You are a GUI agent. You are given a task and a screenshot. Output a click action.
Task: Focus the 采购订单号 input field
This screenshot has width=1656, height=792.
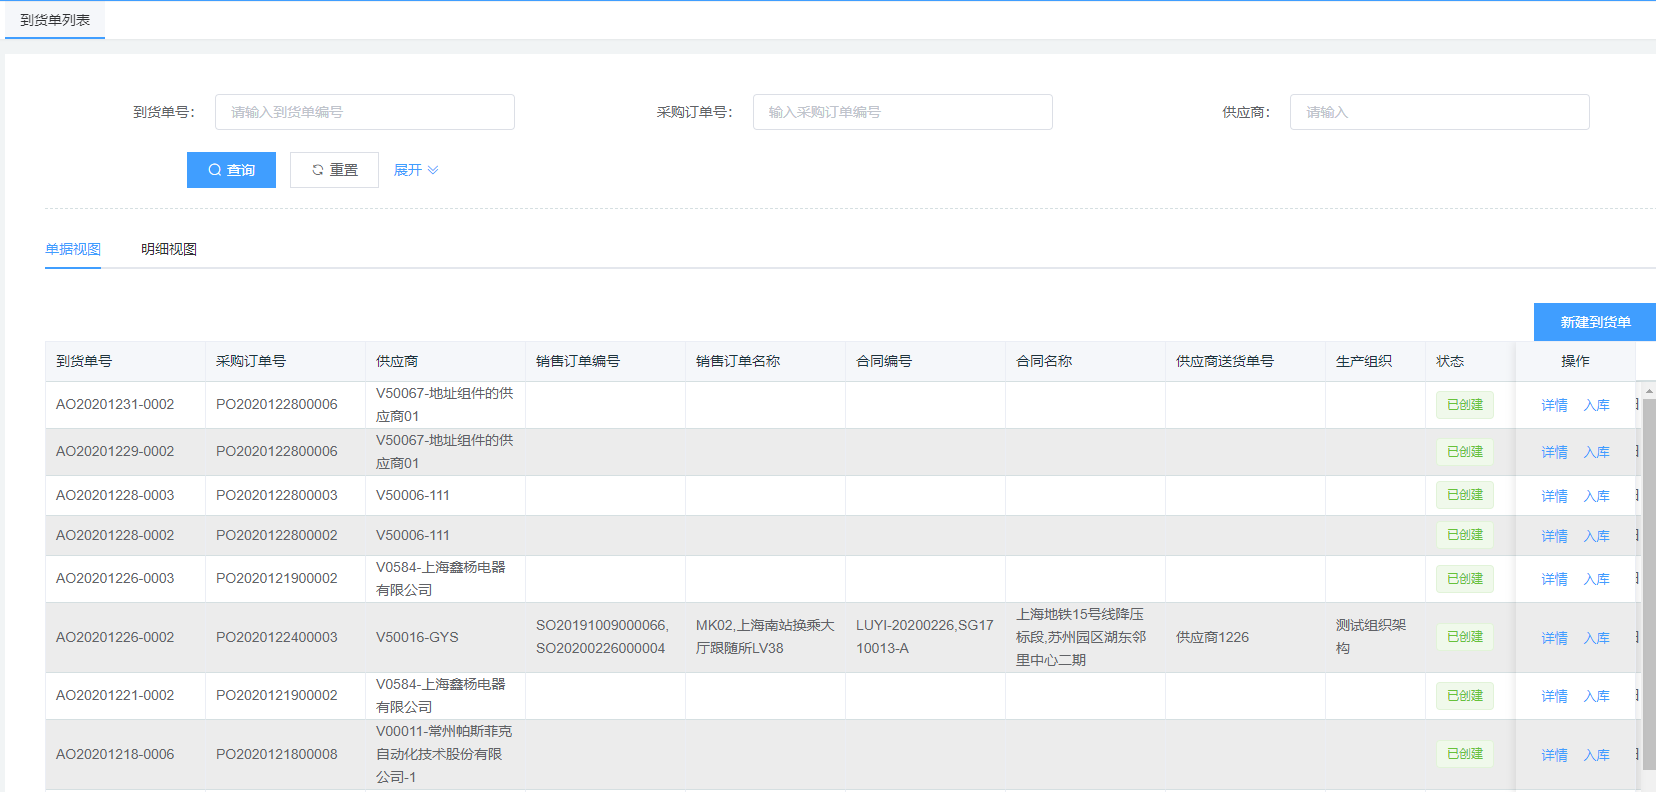pos(902,112)
